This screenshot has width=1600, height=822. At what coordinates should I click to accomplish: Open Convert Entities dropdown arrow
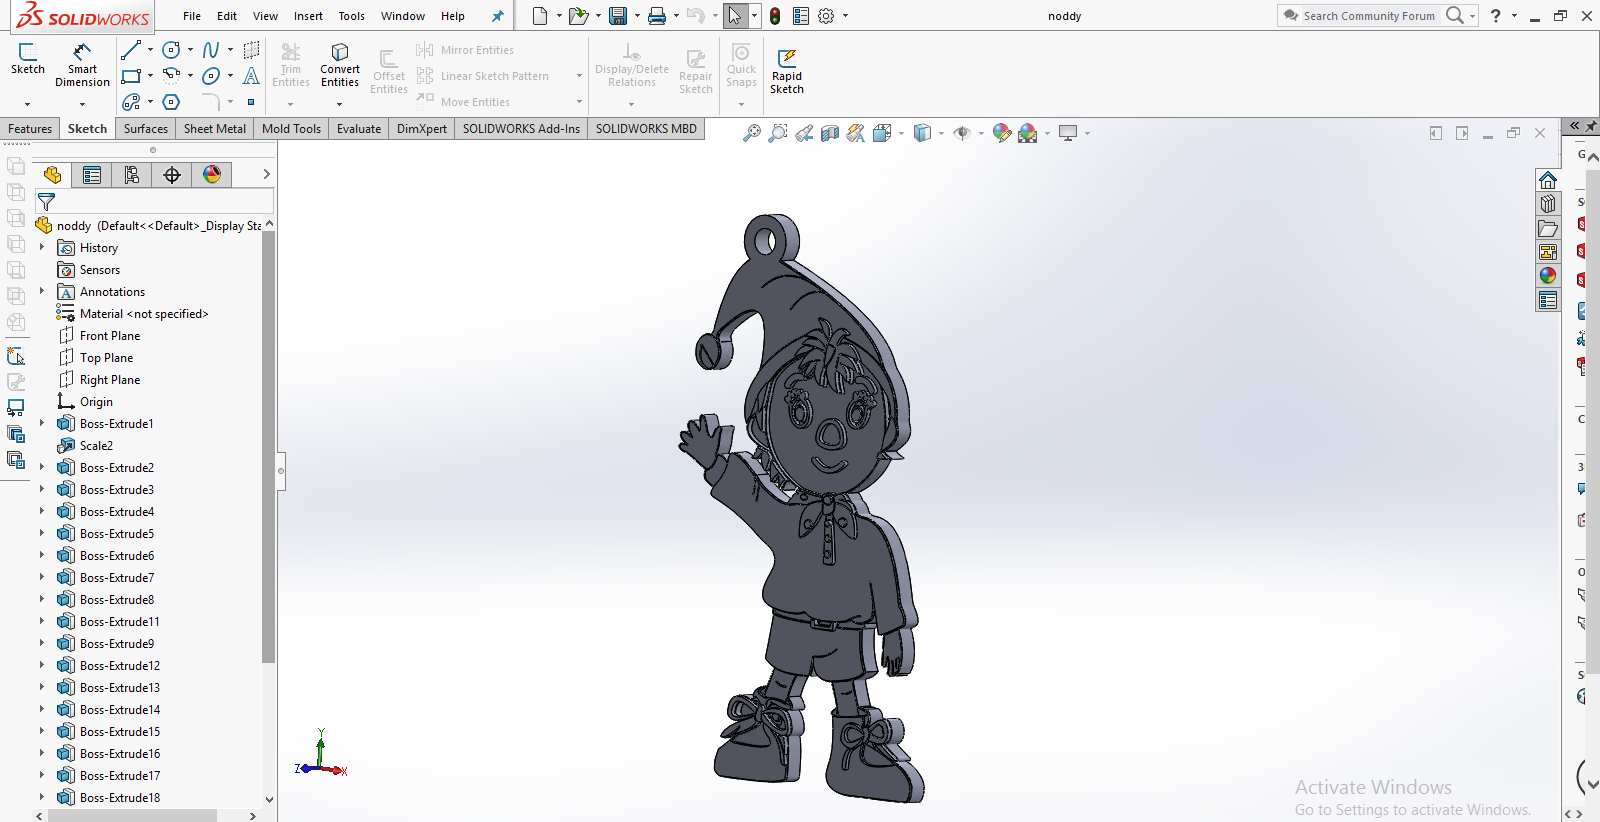[339, 104]
